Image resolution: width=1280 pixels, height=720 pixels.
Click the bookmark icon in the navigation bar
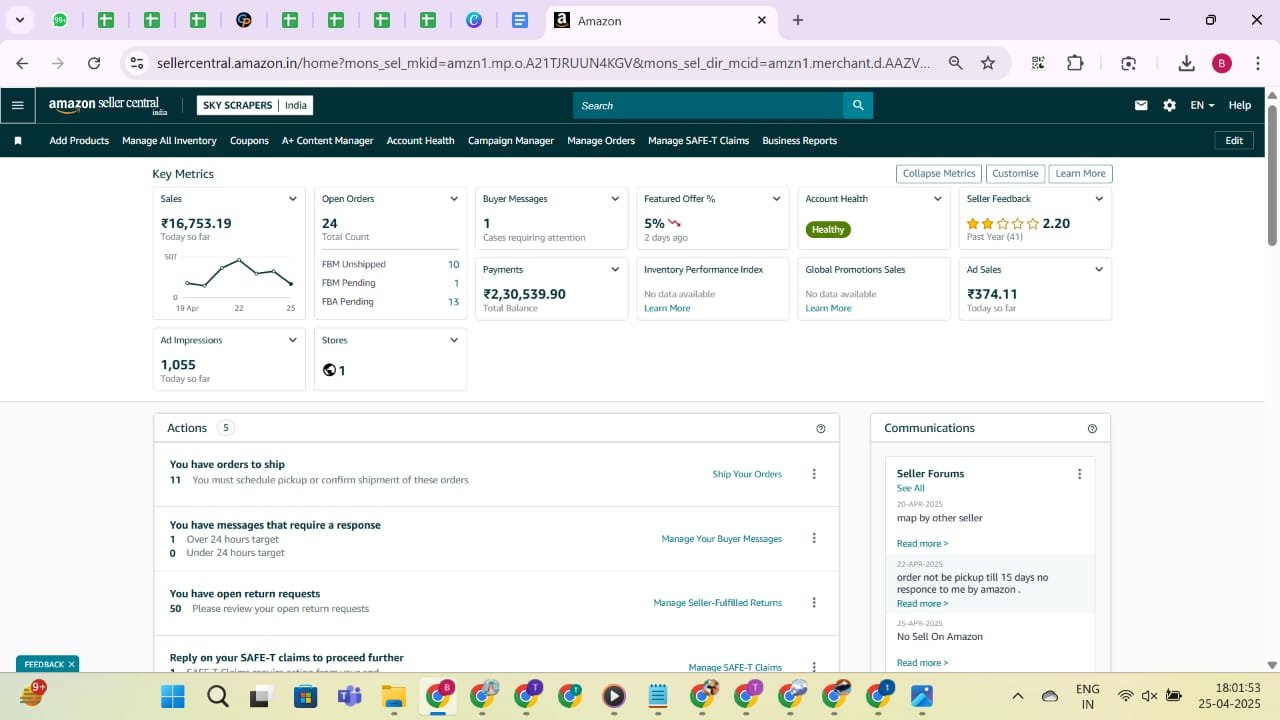(x=18, y=141)
